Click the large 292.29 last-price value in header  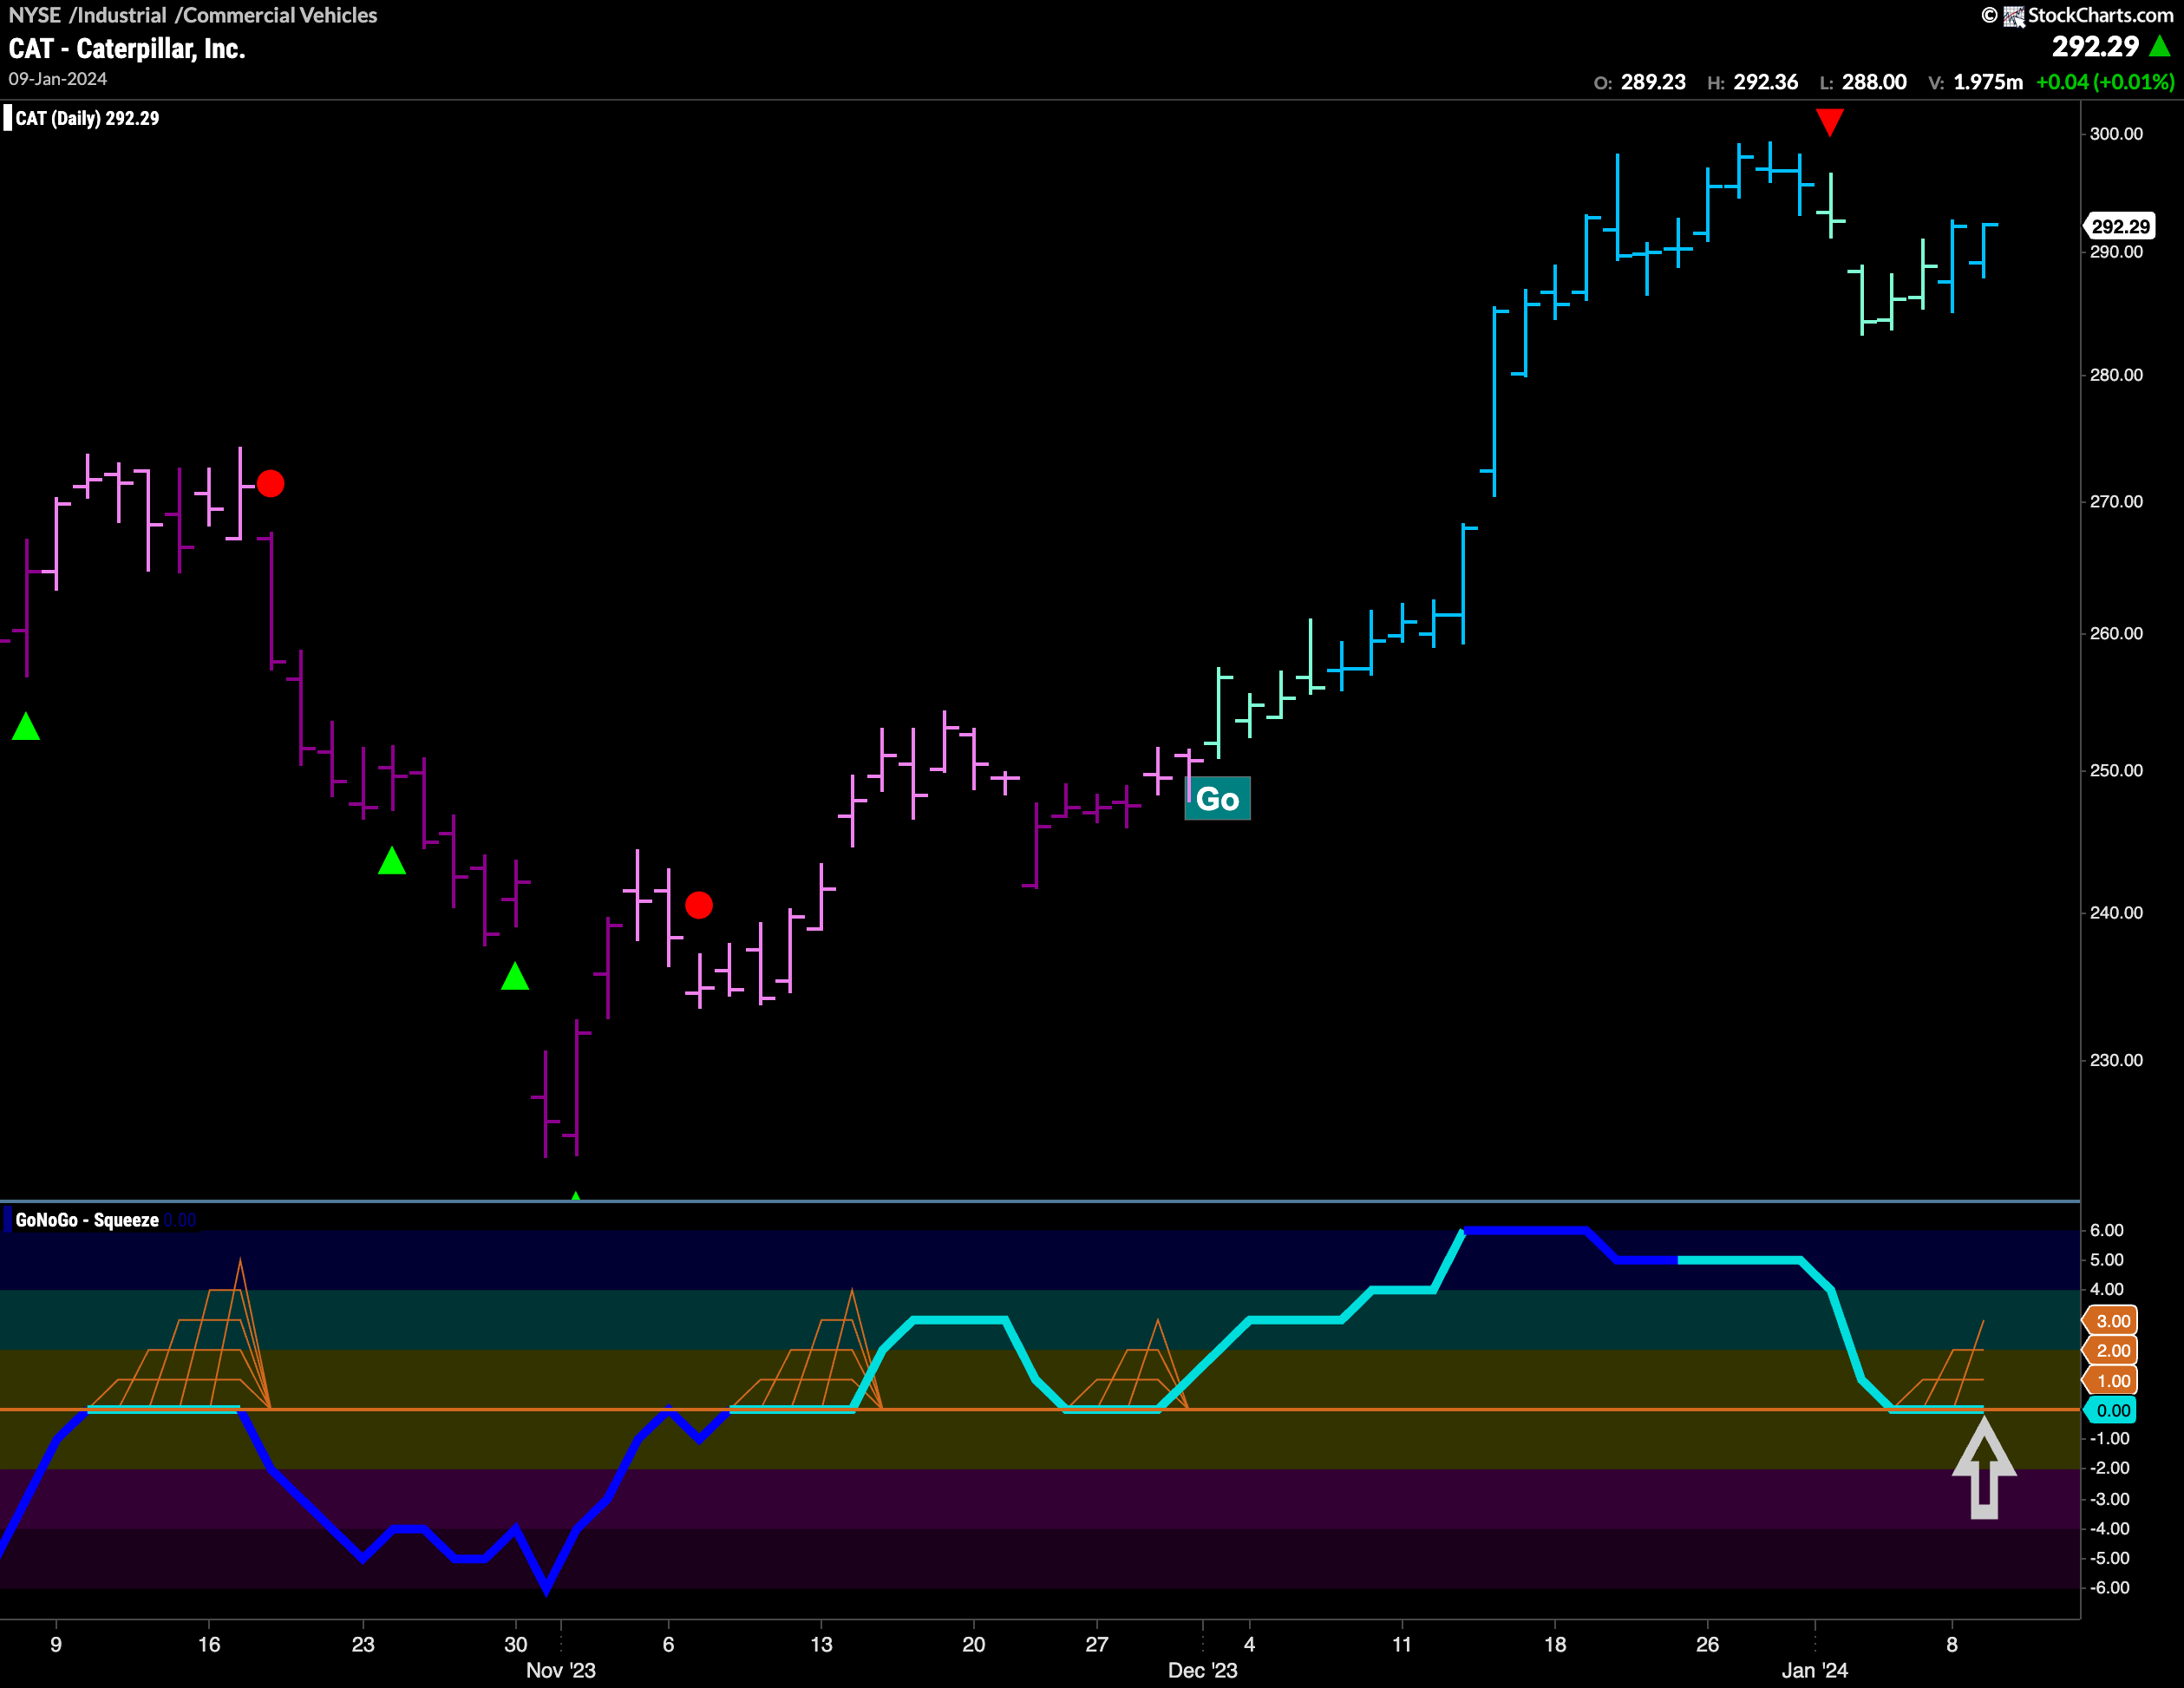point(2095,46)
